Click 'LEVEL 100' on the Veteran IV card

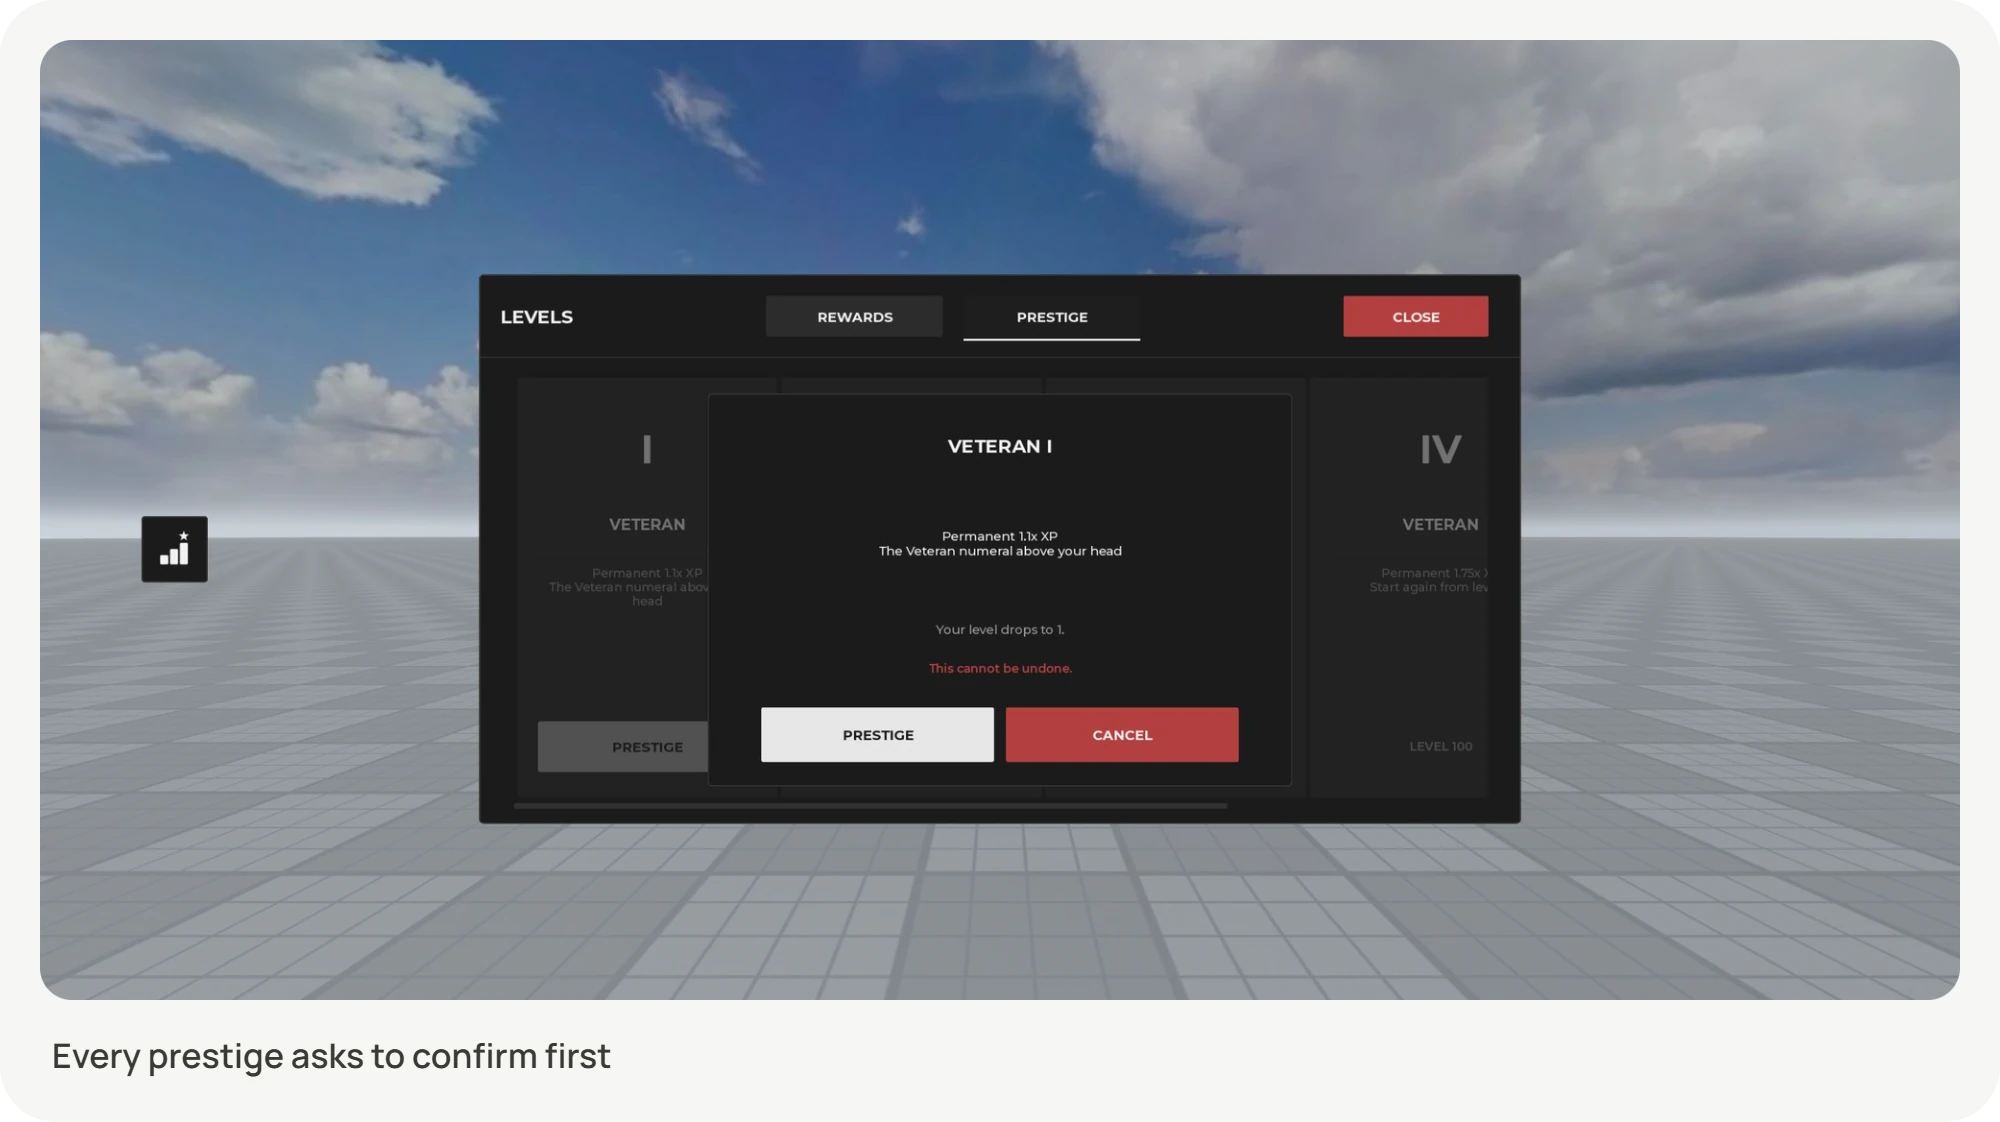pyautogui.click(x=1440, y=747)
